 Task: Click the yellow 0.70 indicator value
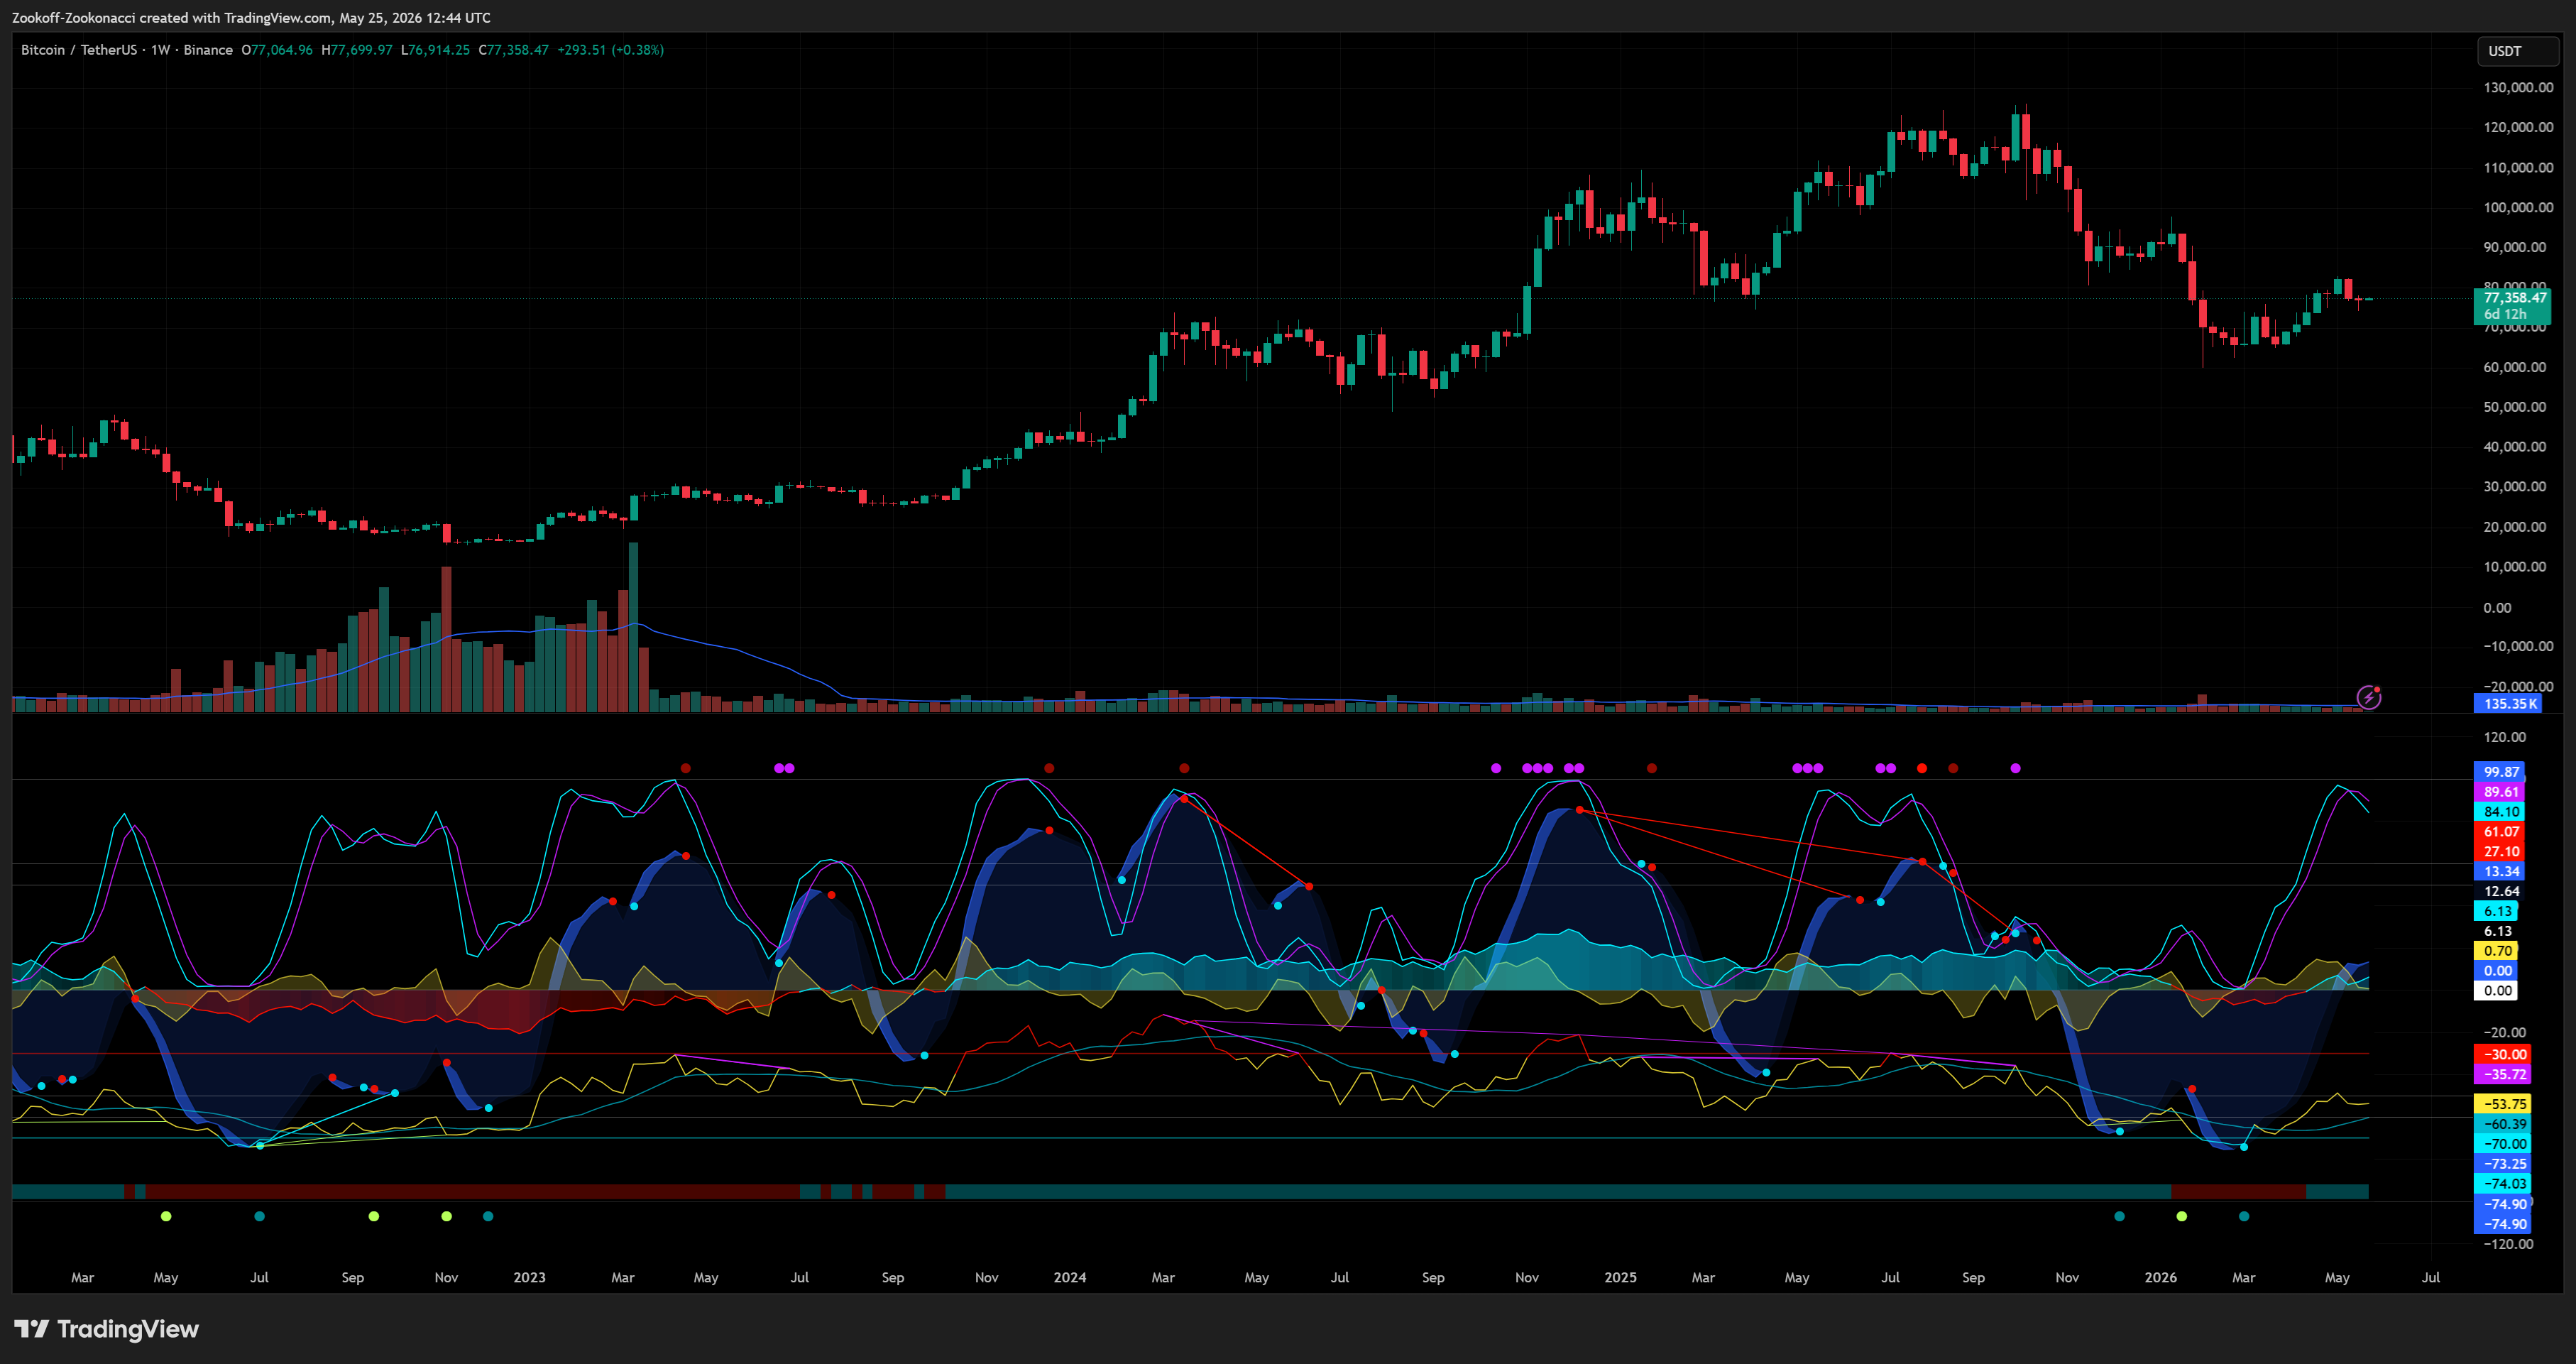point(2496,951)
